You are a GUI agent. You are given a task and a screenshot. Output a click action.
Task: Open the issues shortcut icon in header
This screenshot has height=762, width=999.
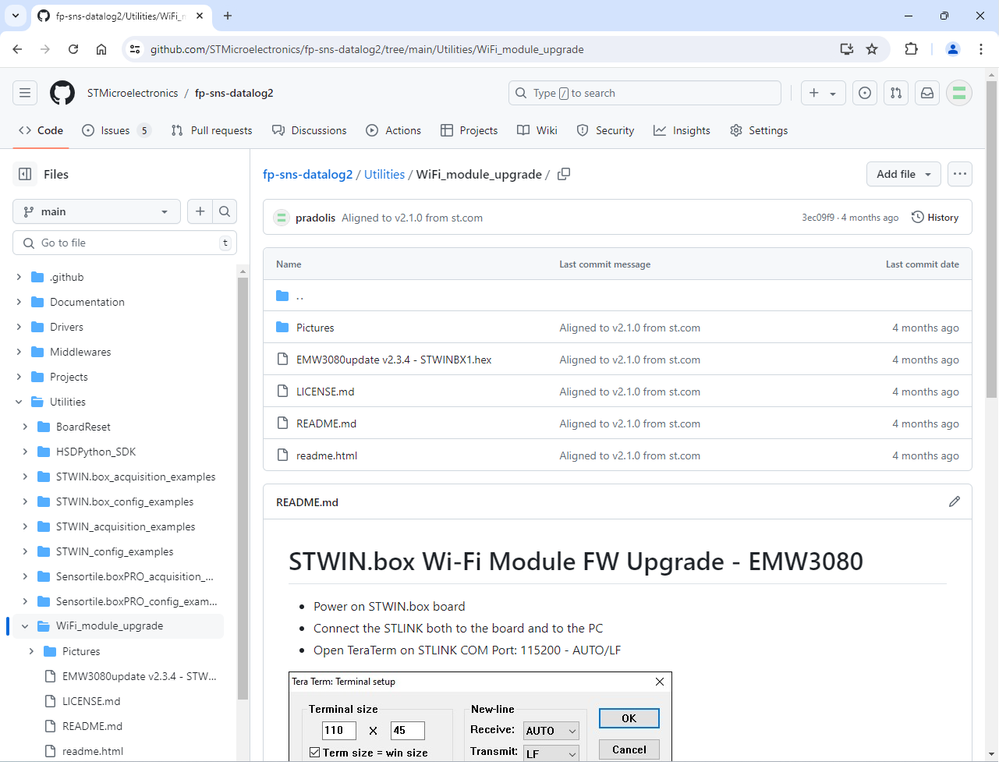(865, 93)
